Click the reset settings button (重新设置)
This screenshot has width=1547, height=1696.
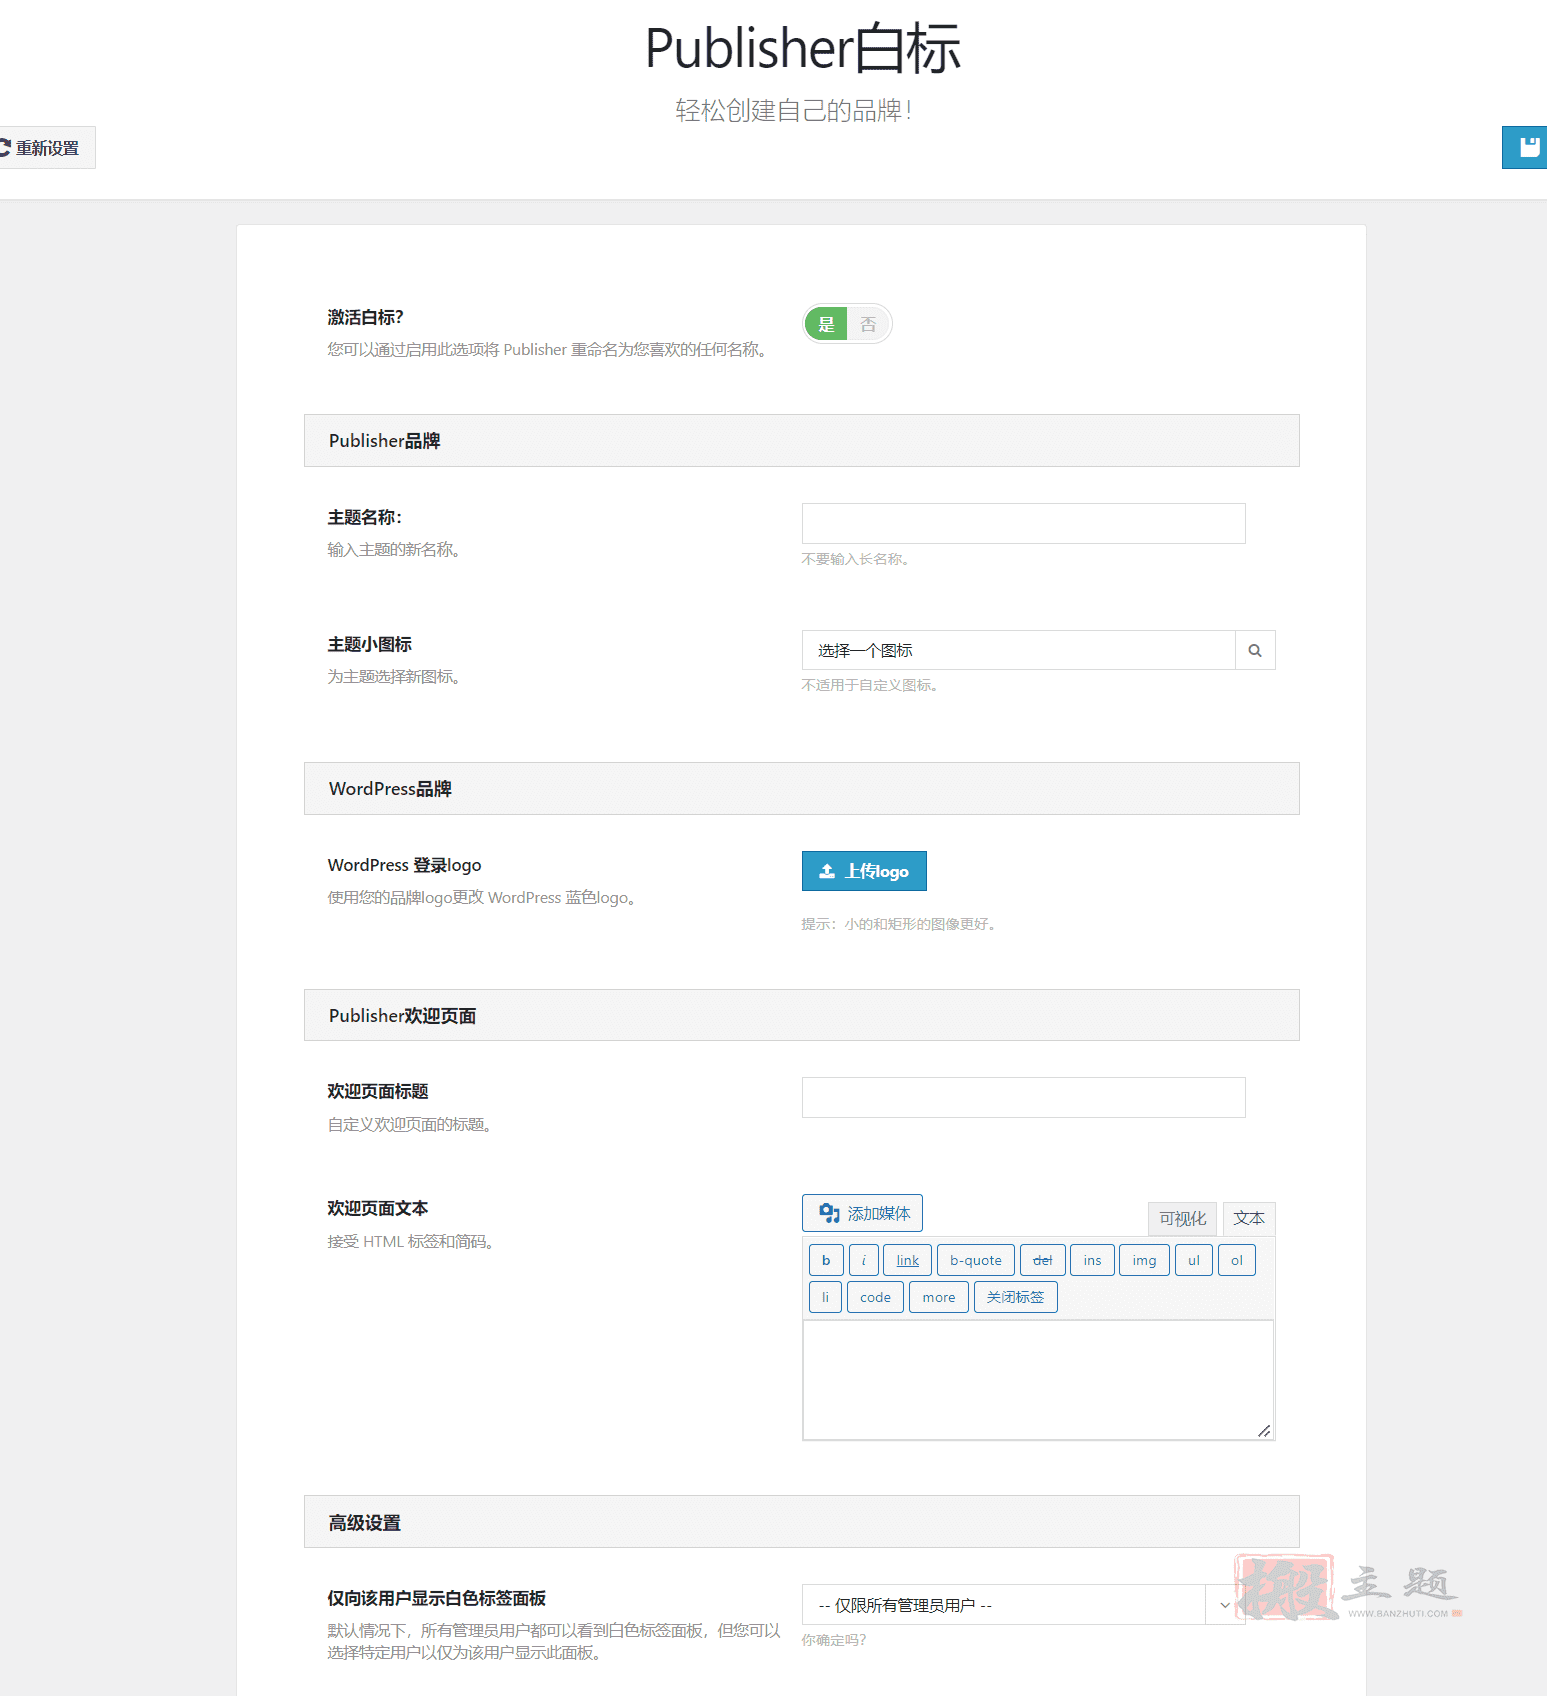tap(45, 148)
